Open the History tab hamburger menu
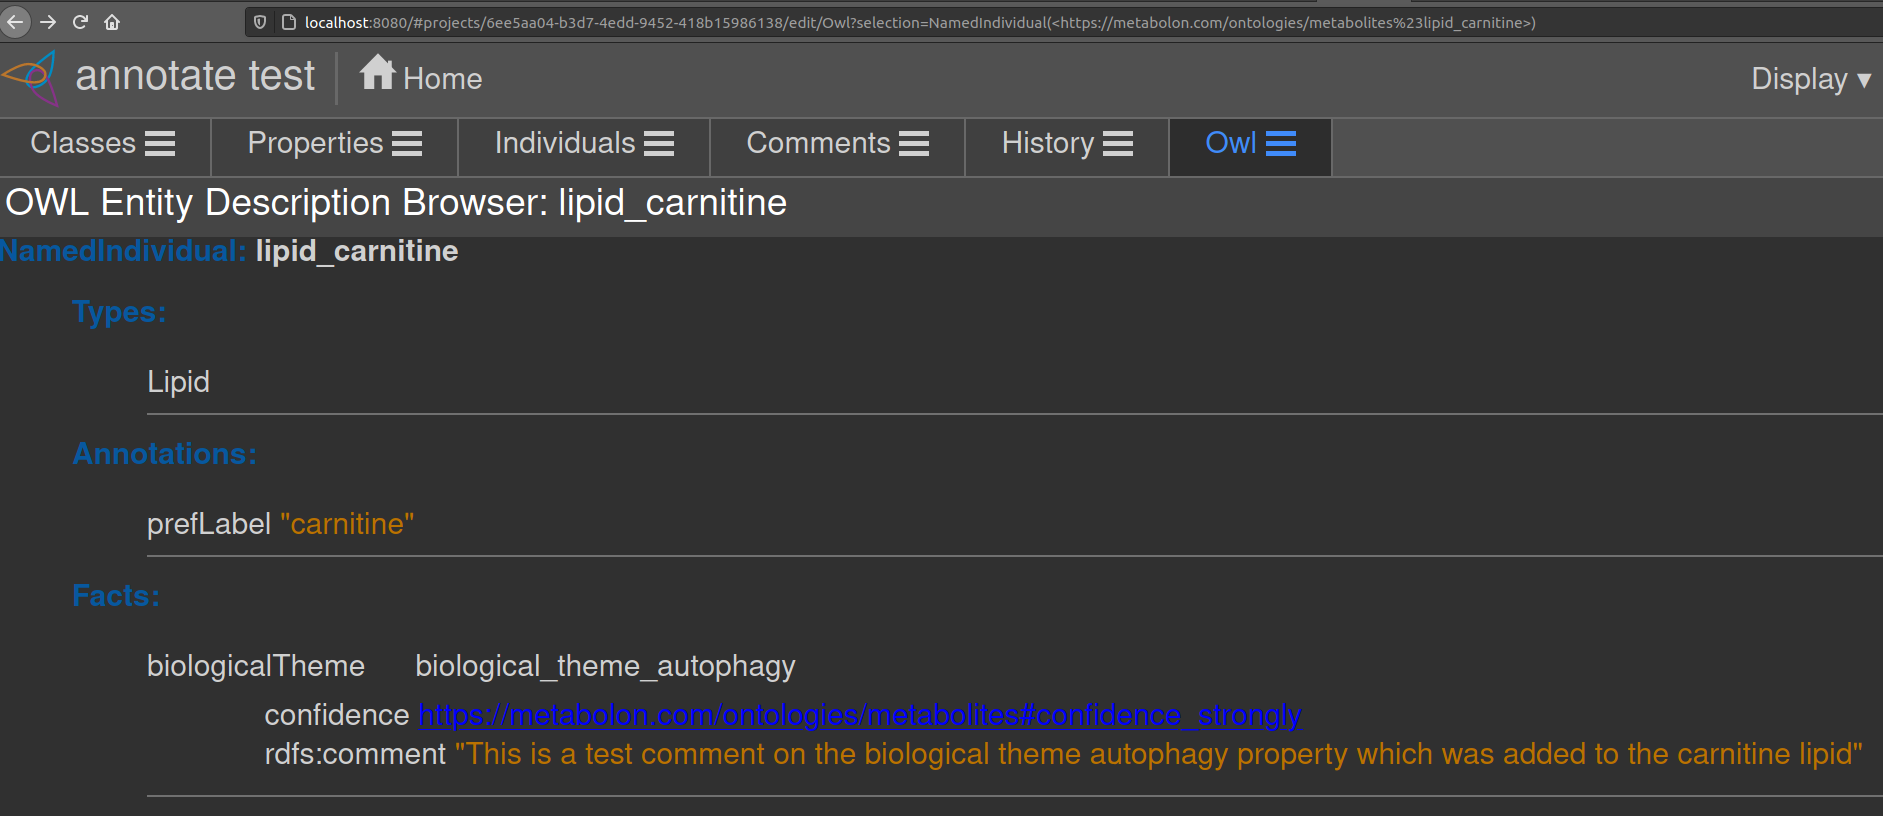The width and height of the screenshot is (1883, 816). (x=1118, y=144)
